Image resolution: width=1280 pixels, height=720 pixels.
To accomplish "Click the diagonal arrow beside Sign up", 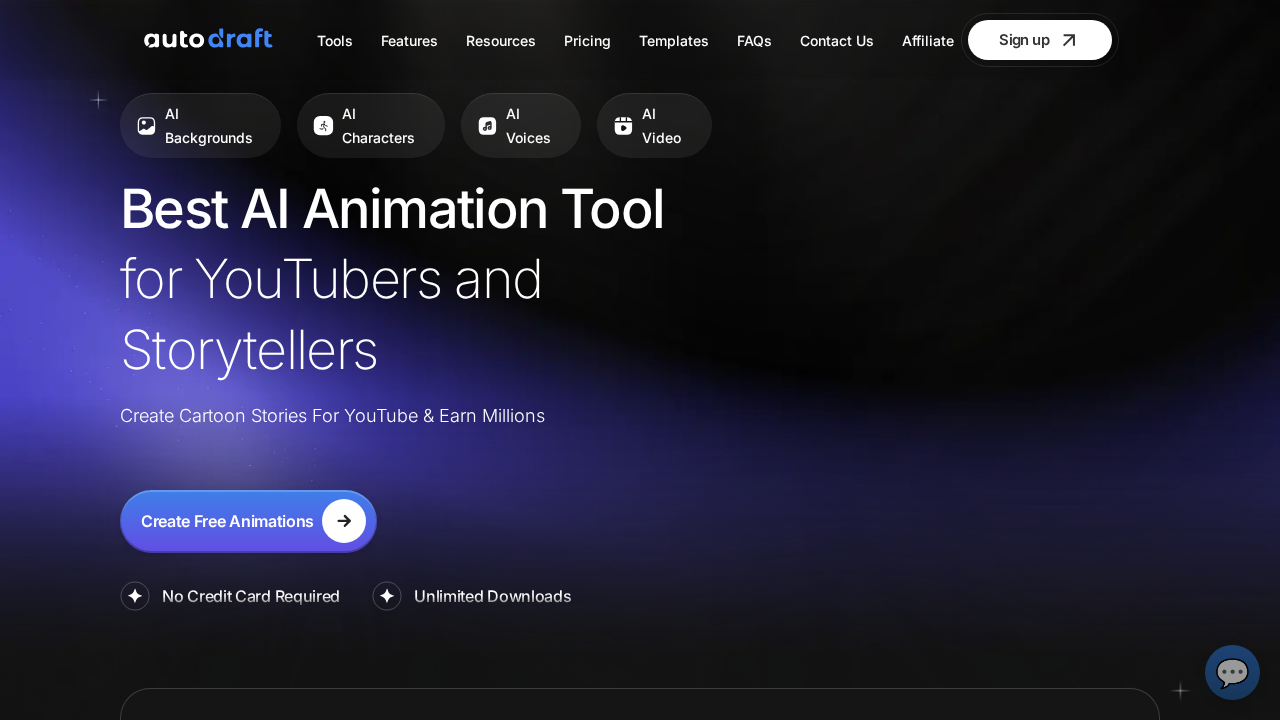I will coord(1069,40).
